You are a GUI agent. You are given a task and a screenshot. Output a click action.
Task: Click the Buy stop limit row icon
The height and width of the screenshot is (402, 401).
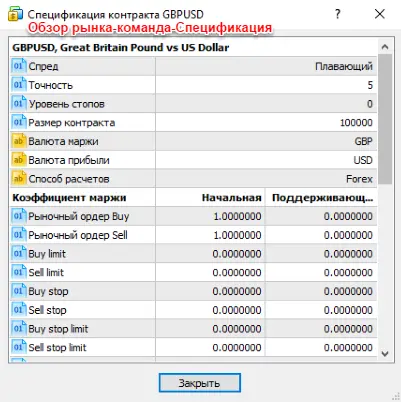[x=19, y=328]
